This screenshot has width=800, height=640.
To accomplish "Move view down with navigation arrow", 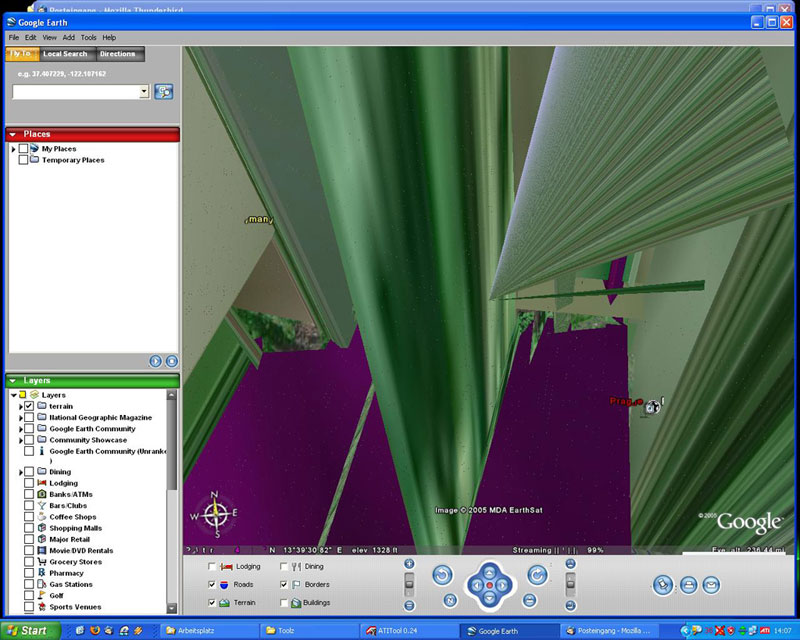I will pos(489,598).
